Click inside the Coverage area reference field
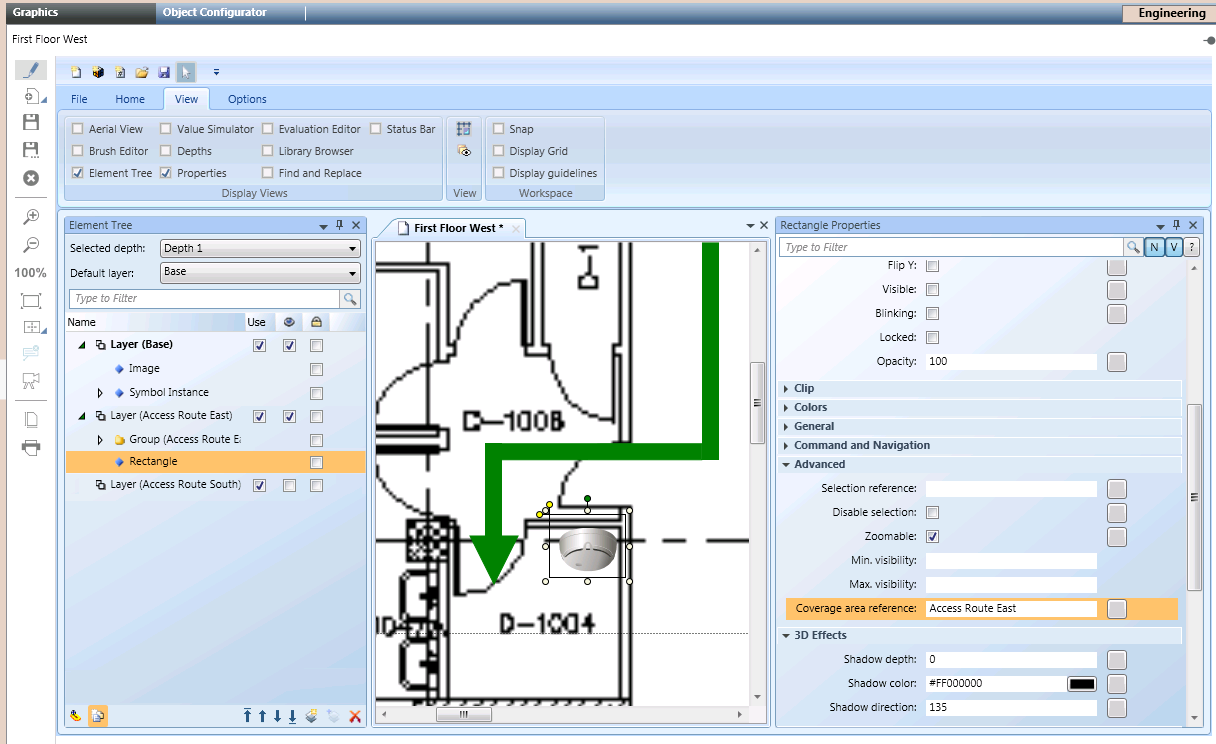 pos(1010,608)
